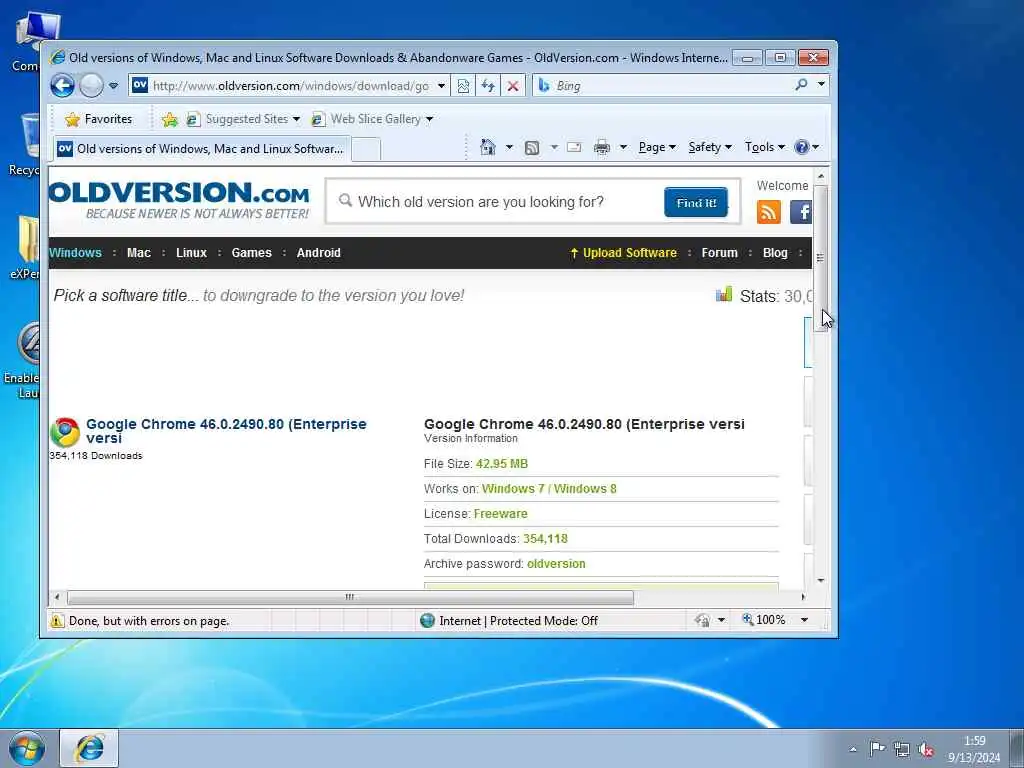Image resolution: width=1024 pixels, height=768 pixels.
Task: Click the page error warning icon in status bar
Action: (x=57, y=620)
